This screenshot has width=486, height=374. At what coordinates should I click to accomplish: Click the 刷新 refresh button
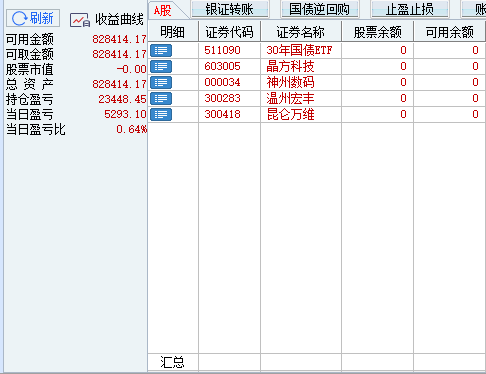[x=33, y=18]
